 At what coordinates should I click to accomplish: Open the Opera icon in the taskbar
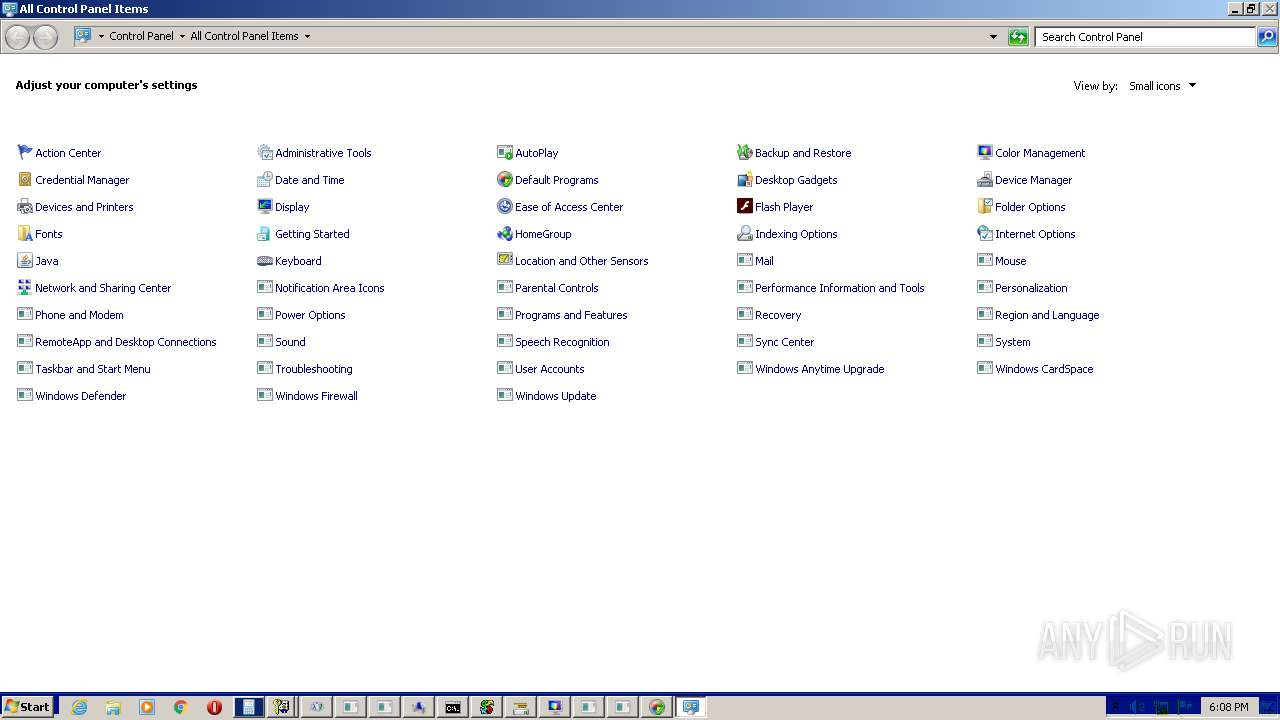pyautogui.click(x=214, y=707)
